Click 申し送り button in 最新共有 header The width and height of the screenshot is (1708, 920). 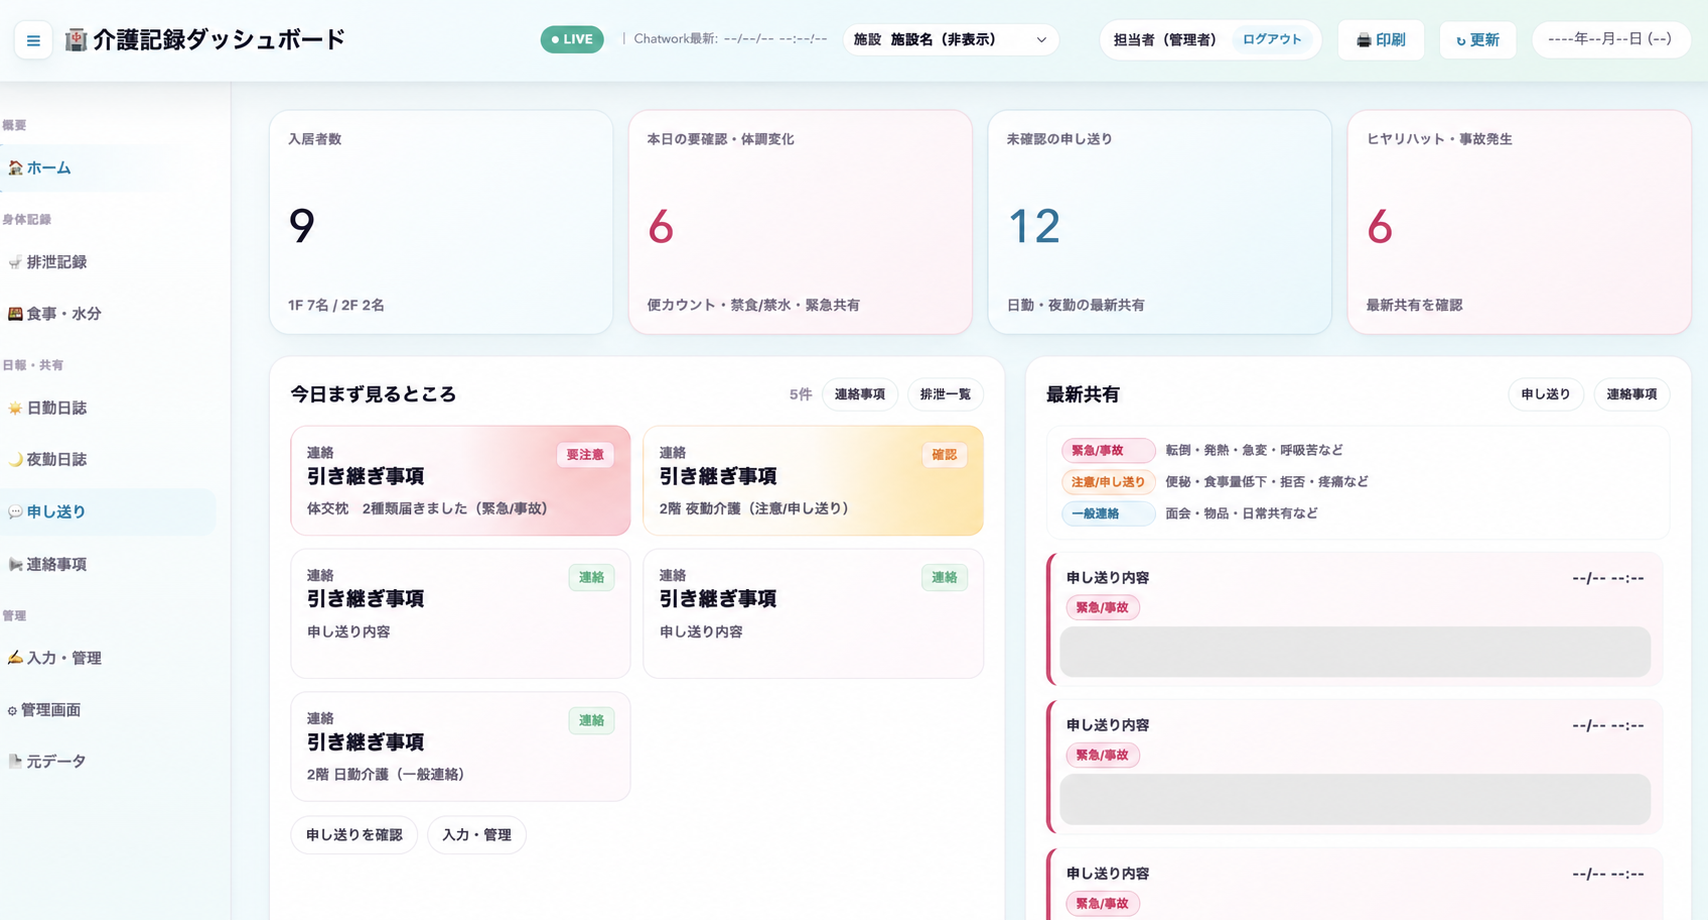[1546, 395]
